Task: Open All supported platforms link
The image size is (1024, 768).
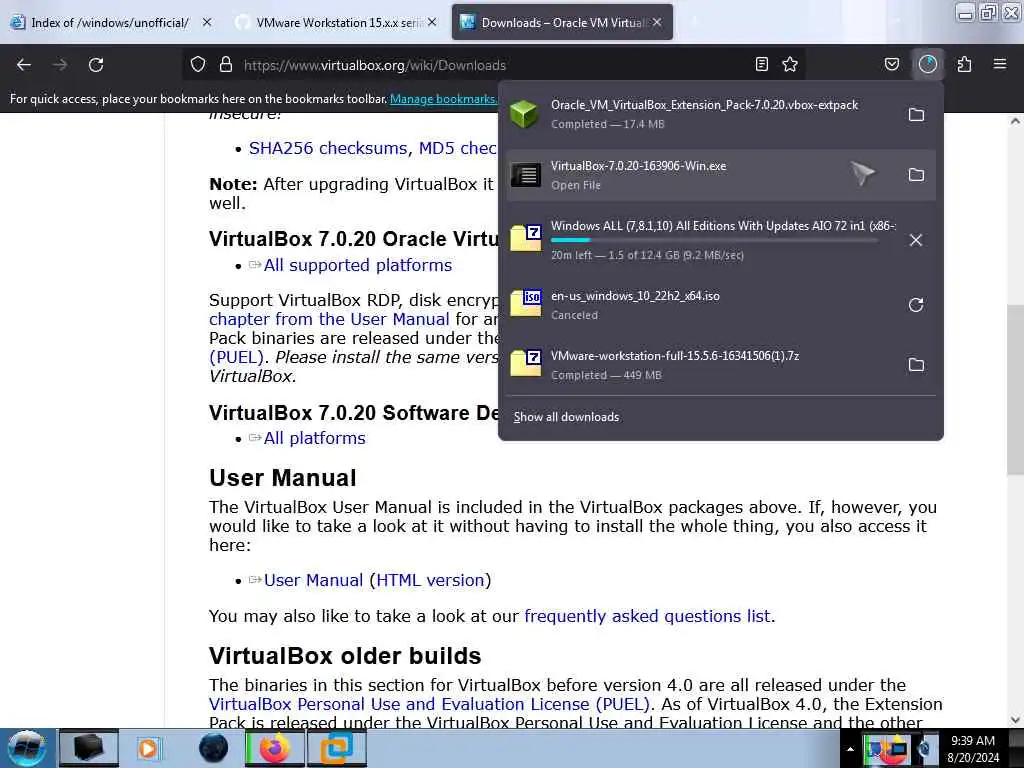Action: 358,265
